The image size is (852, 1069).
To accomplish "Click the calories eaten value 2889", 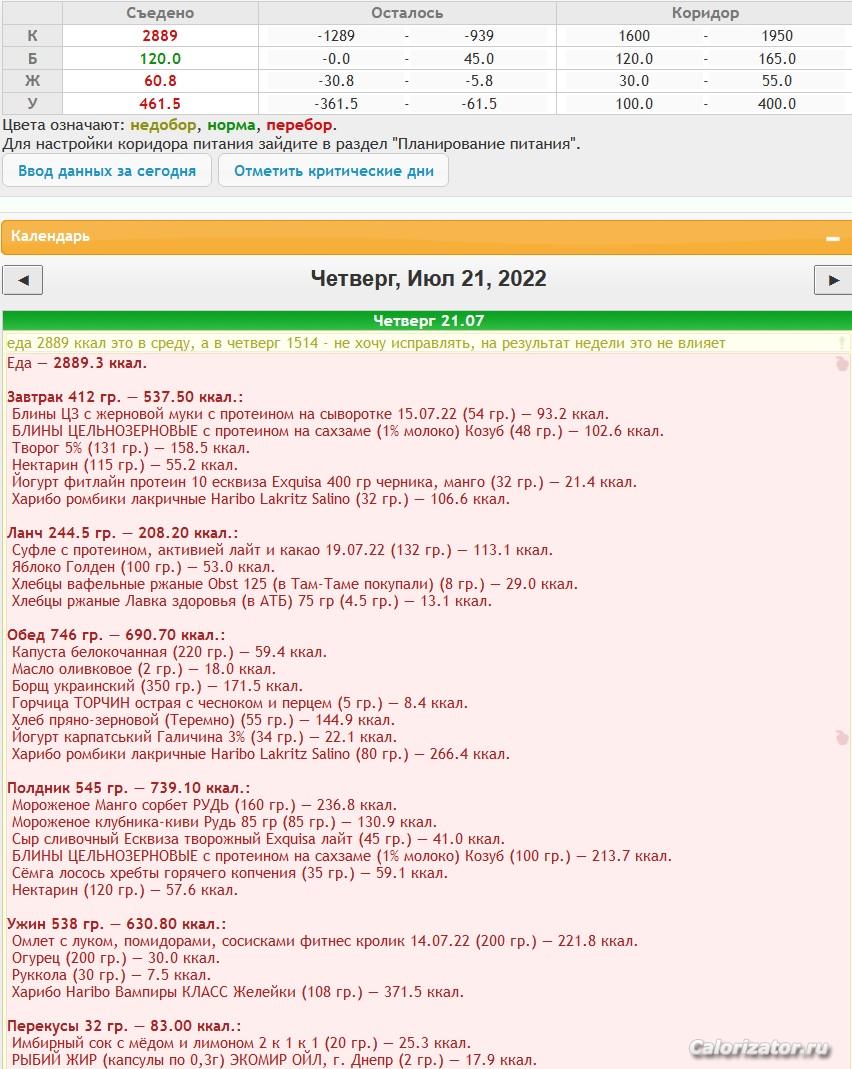I will tap(160, 36).
